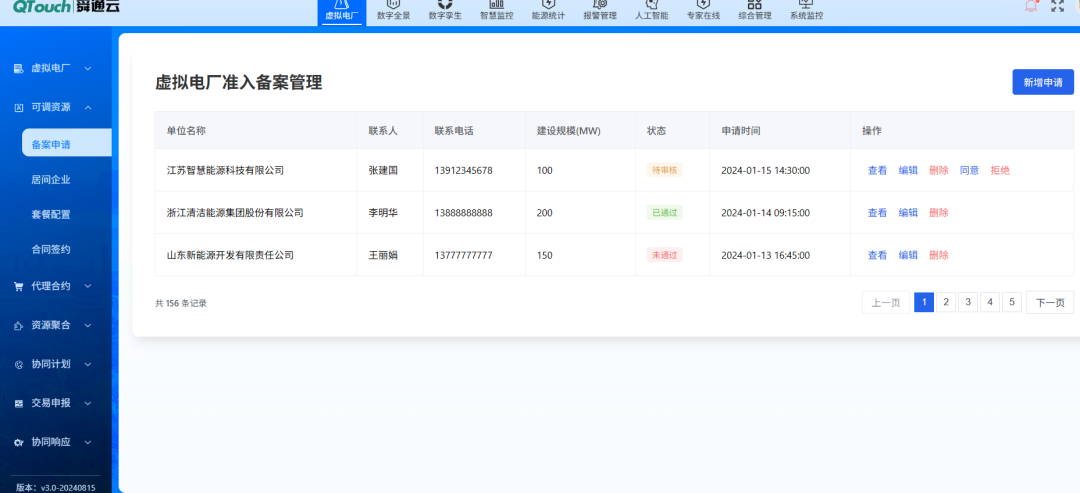Viewport: 1080px width, 493px height.
Task: Go to page 4
Action: click(990, 302)
